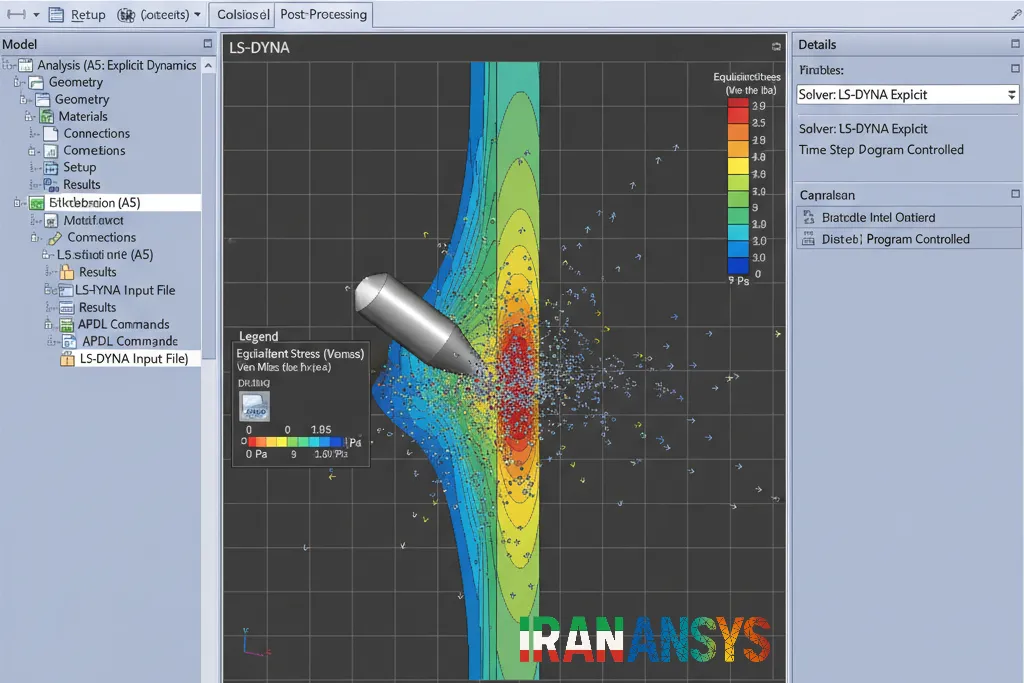
Task: Click the (oɔteeits) toolbar icon
Action: pyautogui.click(x=126, y=14)
